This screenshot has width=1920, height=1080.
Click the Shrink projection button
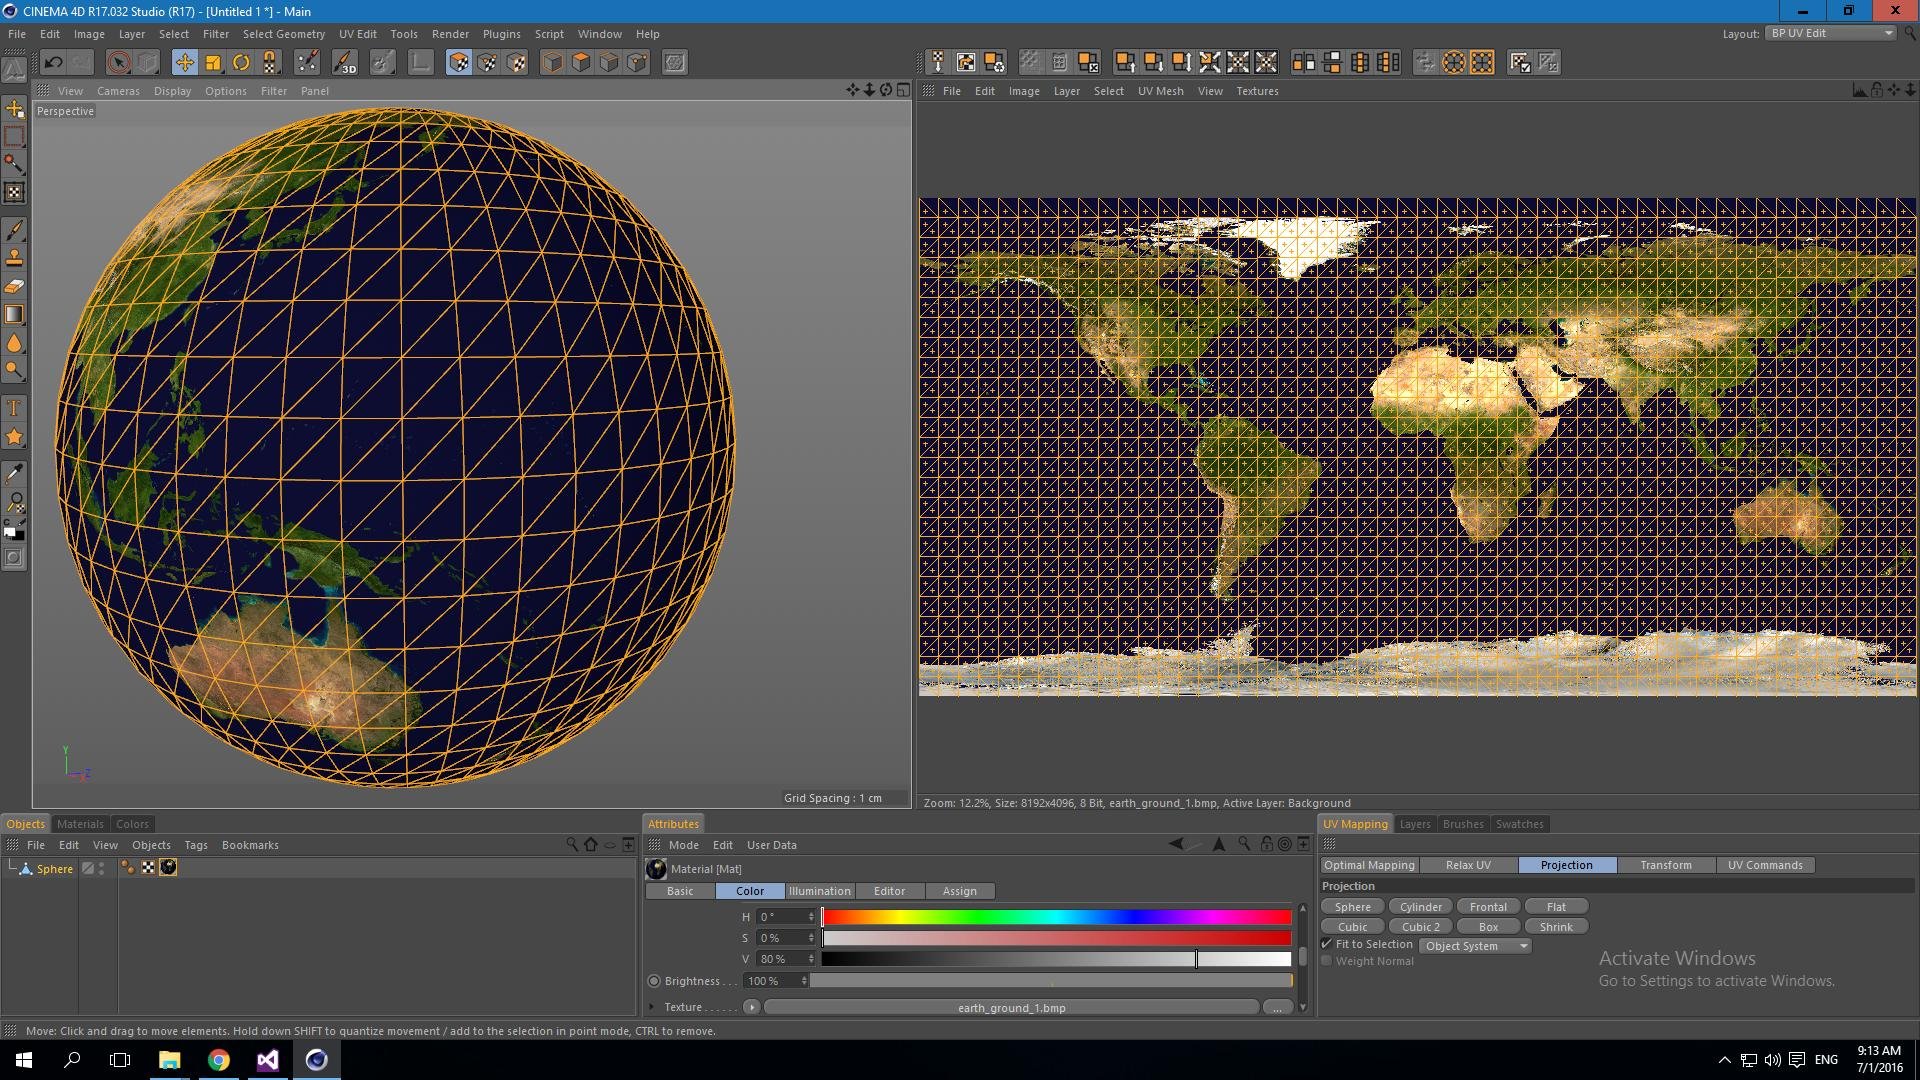point(1556,927)
